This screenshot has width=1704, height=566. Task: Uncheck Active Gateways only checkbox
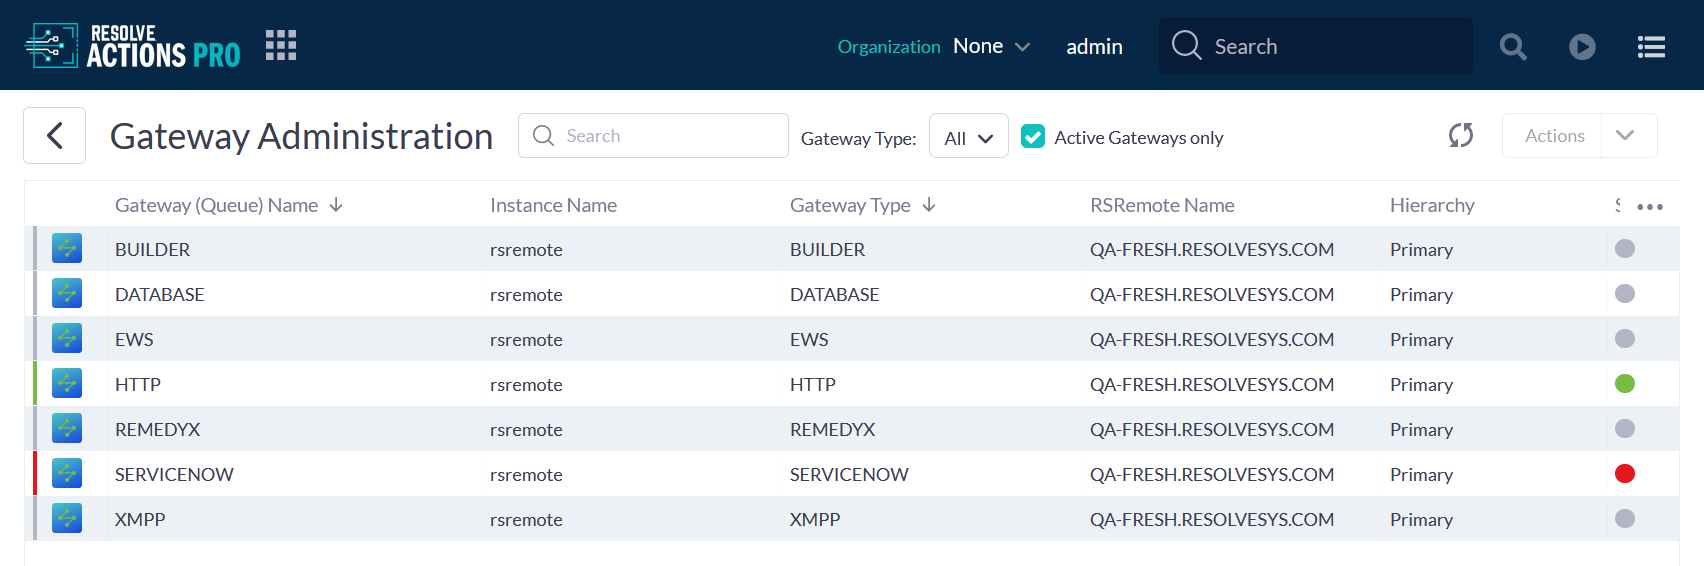click(1033, 137)
